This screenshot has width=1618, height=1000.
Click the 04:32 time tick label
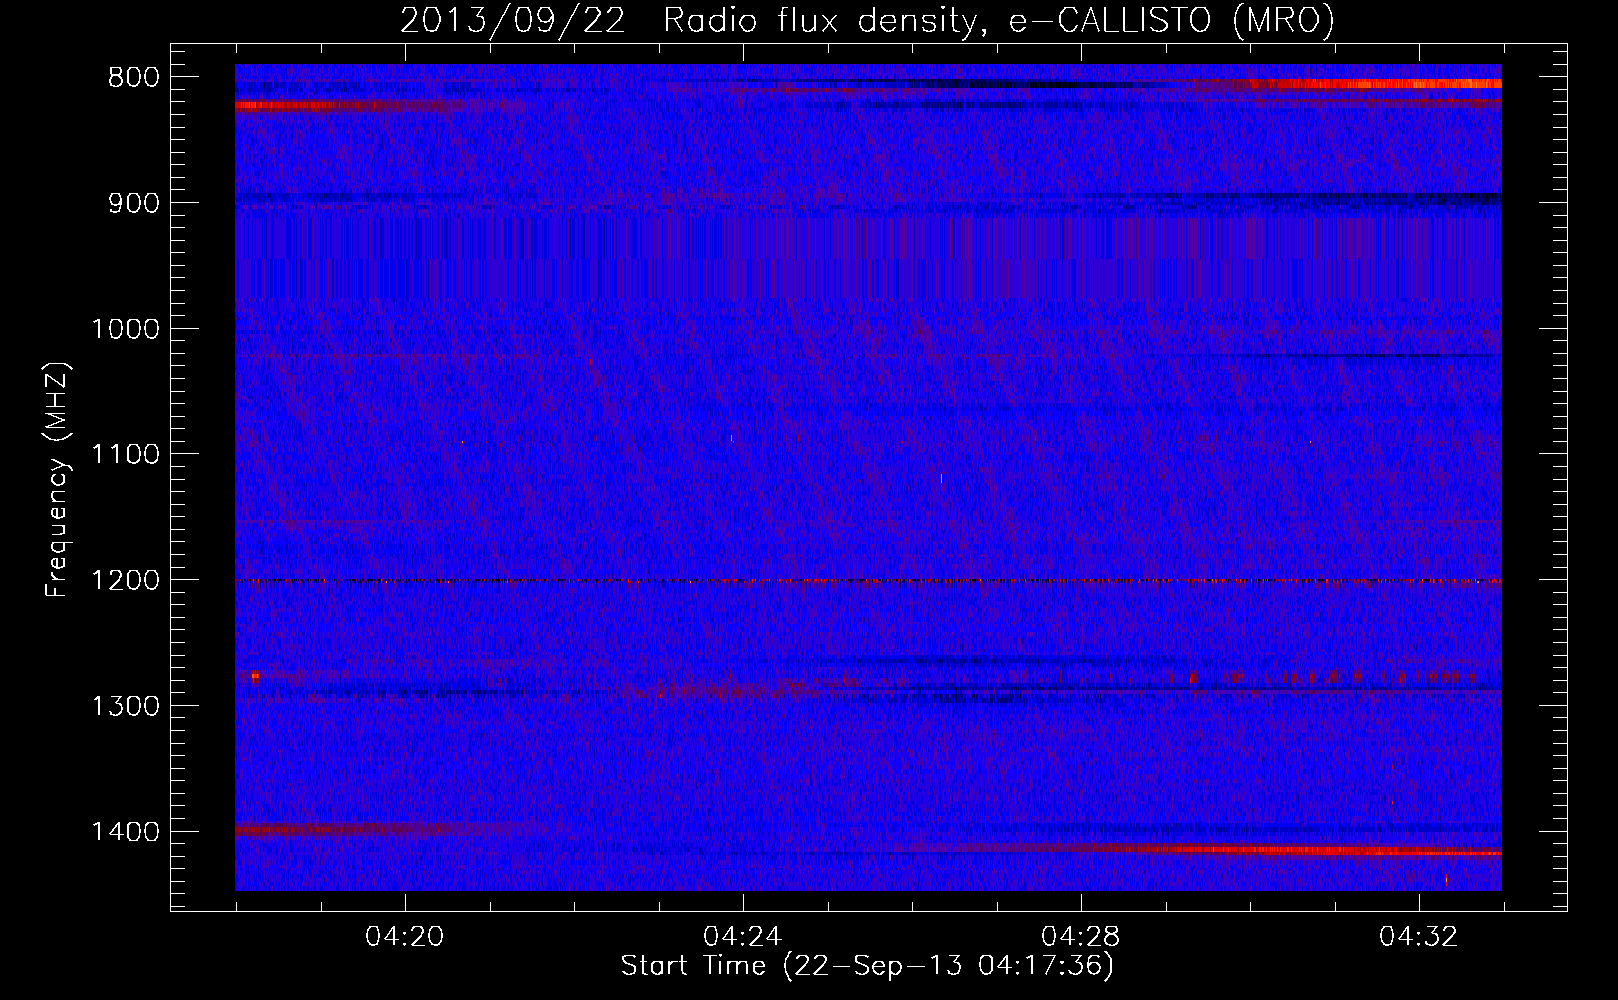coord(1419,937)
